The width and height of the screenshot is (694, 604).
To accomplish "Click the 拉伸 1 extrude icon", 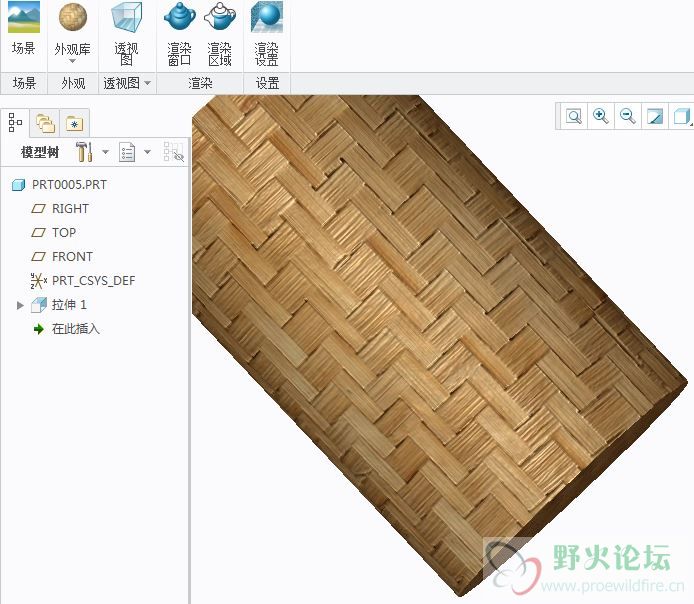I will point(39,304).
